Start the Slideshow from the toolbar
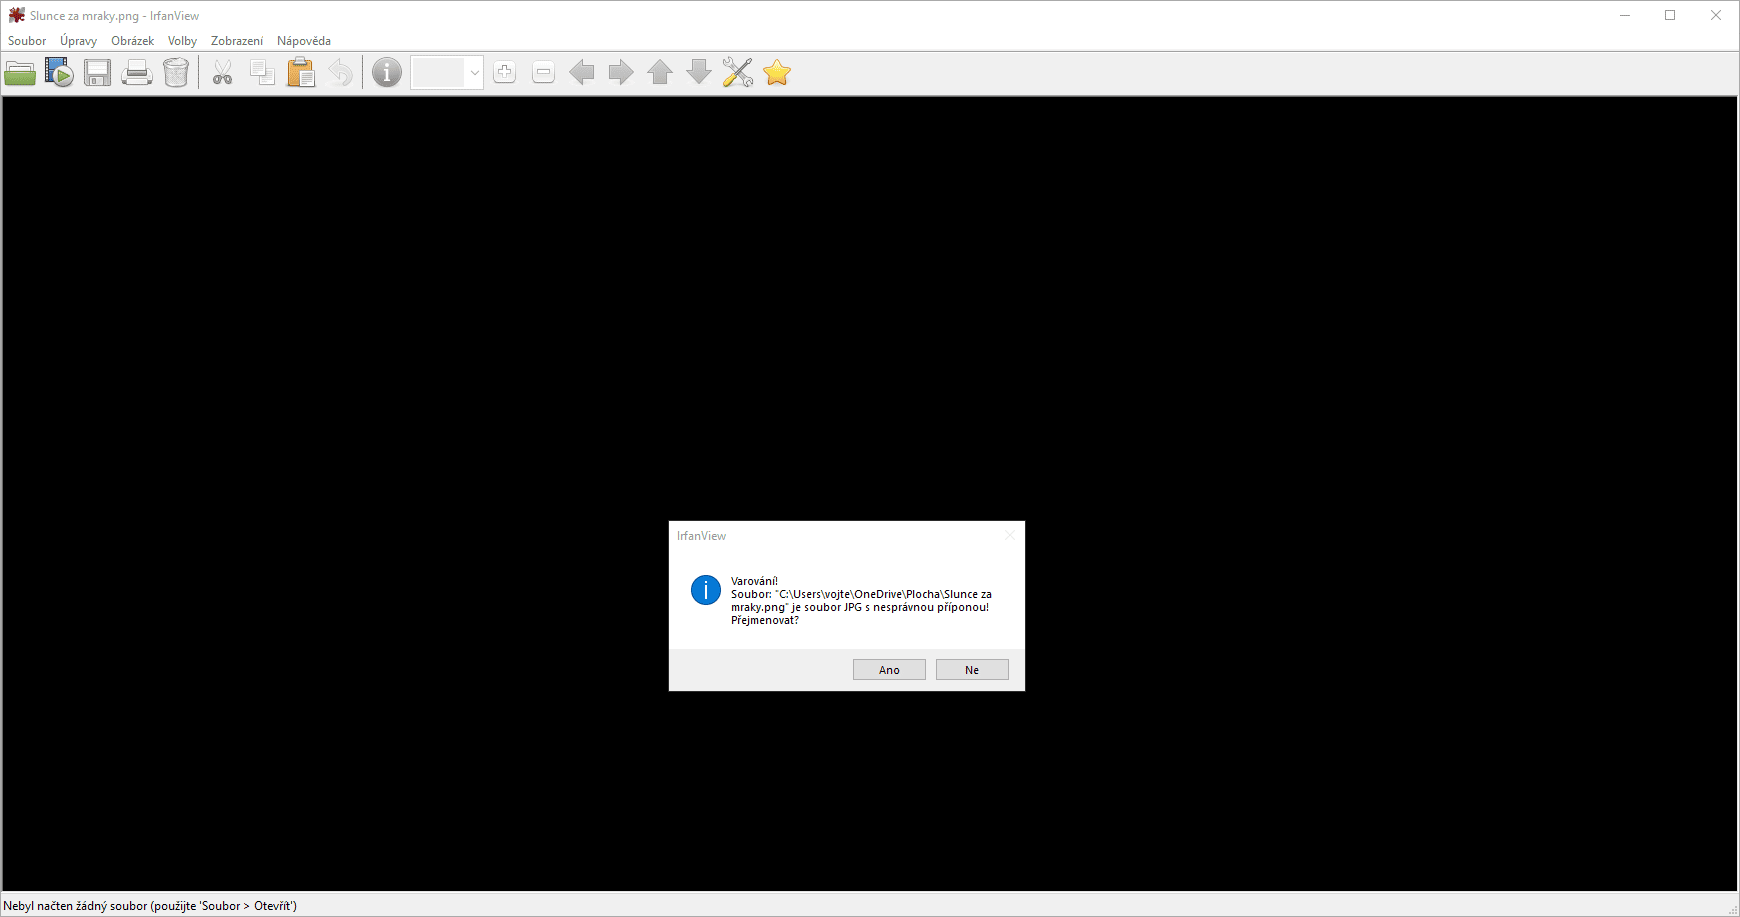1740x917 pixels. click(x=59, y=73)
